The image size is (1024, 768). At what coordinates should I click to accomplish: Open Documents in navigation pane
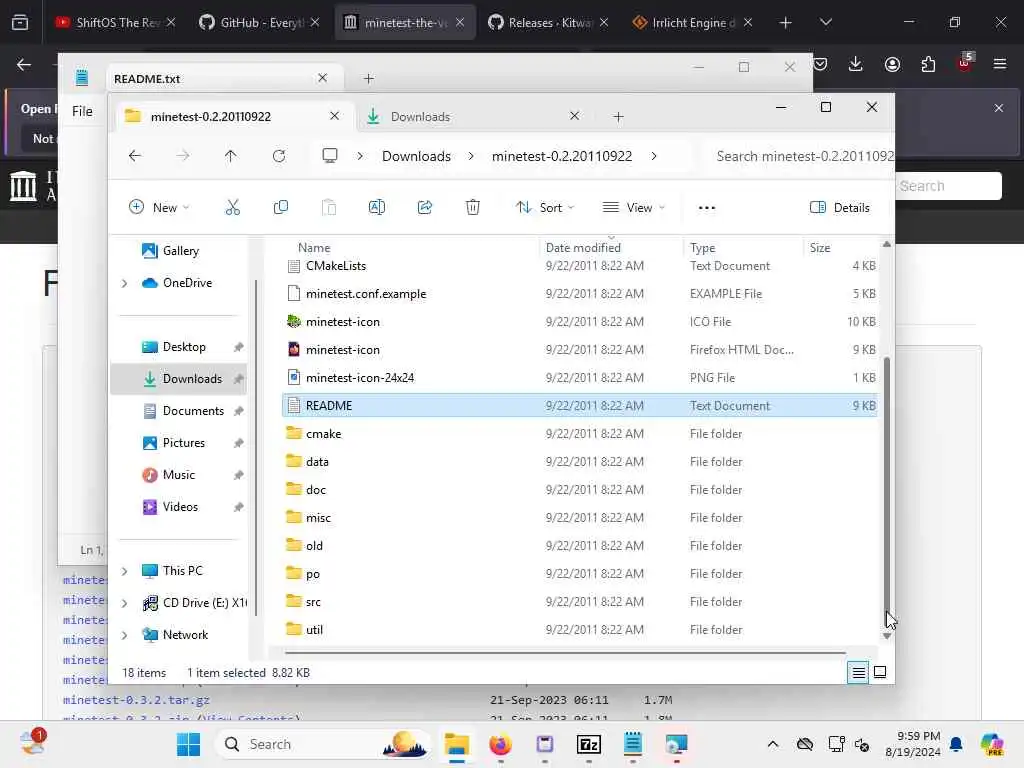pyautogui.click(x=193, y=411)
